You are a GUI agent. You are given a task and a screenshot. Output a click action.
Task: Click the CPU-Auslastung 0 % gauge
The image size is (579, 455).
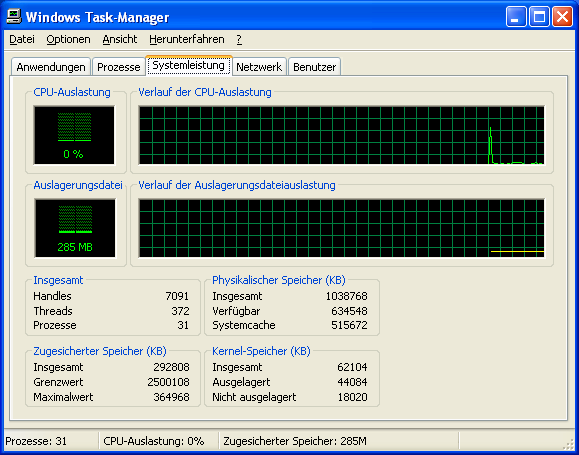tap(74, 135)
